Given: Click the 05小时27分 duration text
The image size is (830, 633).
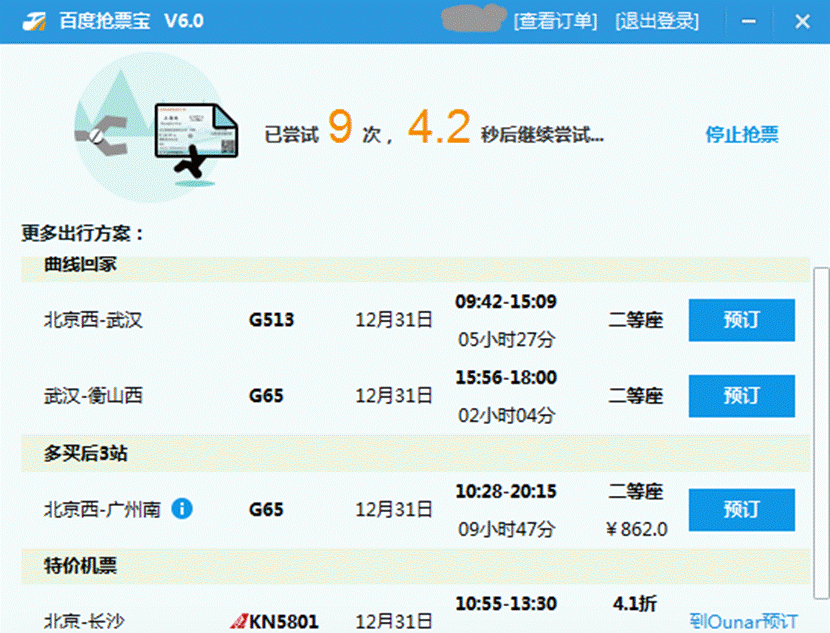Looking at the screenshot, I should click(x=507, y=339).
